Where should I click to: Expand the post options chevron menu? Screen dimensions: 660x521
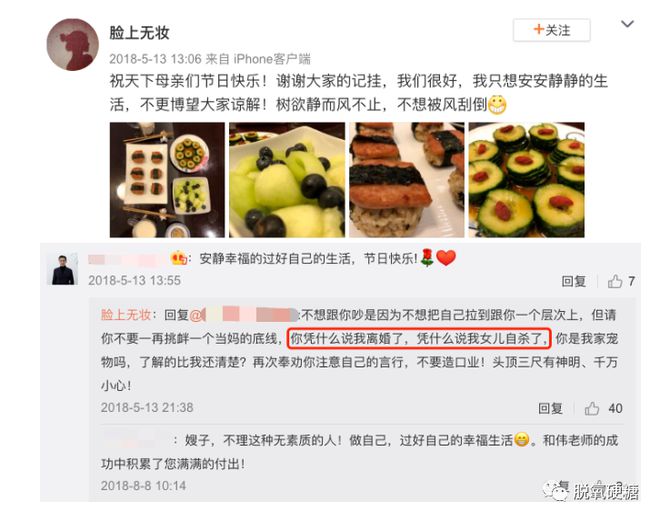627,24
